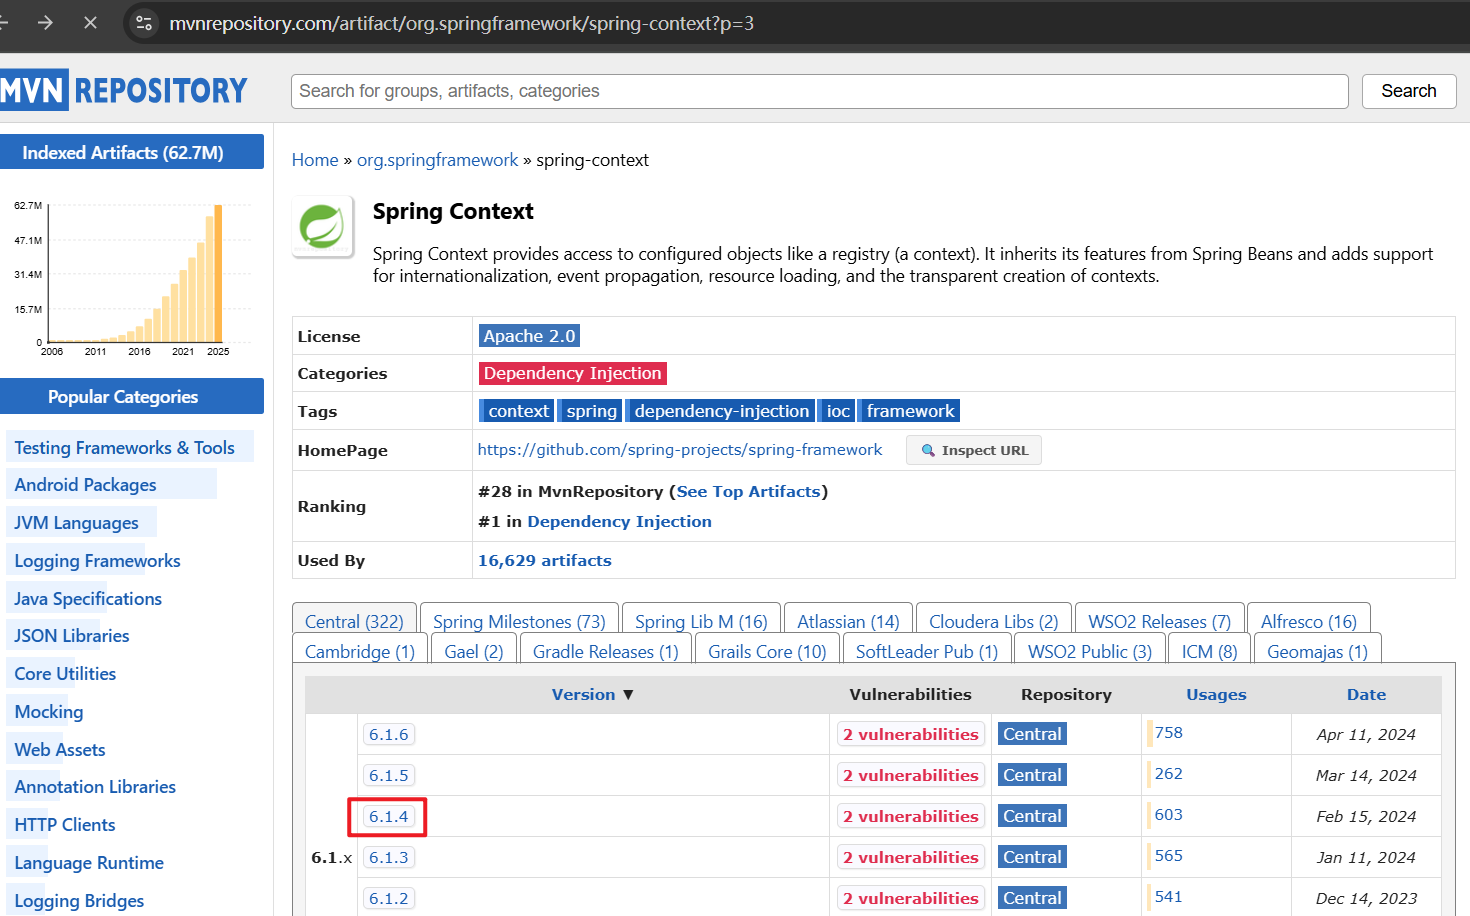This screenshot has height=916, width=1470.
Task: Open 16,629 artifacts used-by link
Action: point(545,560)
